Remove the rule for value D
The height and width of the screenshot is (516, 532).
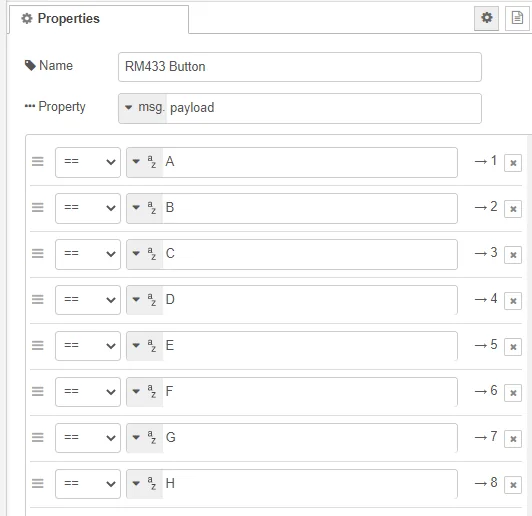tap(513, 301)
